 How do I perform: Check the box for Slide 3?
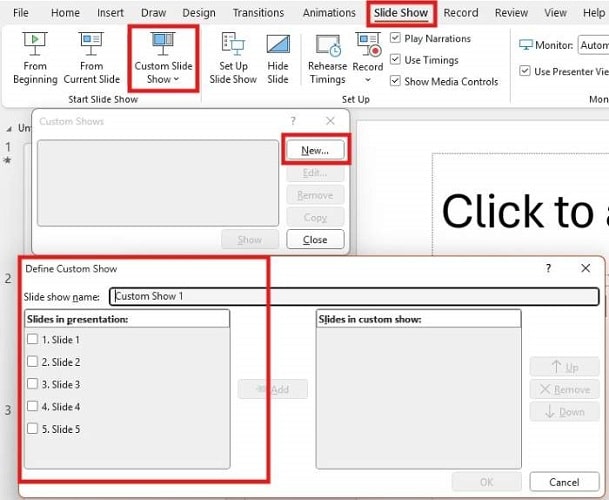click(33, 385)
